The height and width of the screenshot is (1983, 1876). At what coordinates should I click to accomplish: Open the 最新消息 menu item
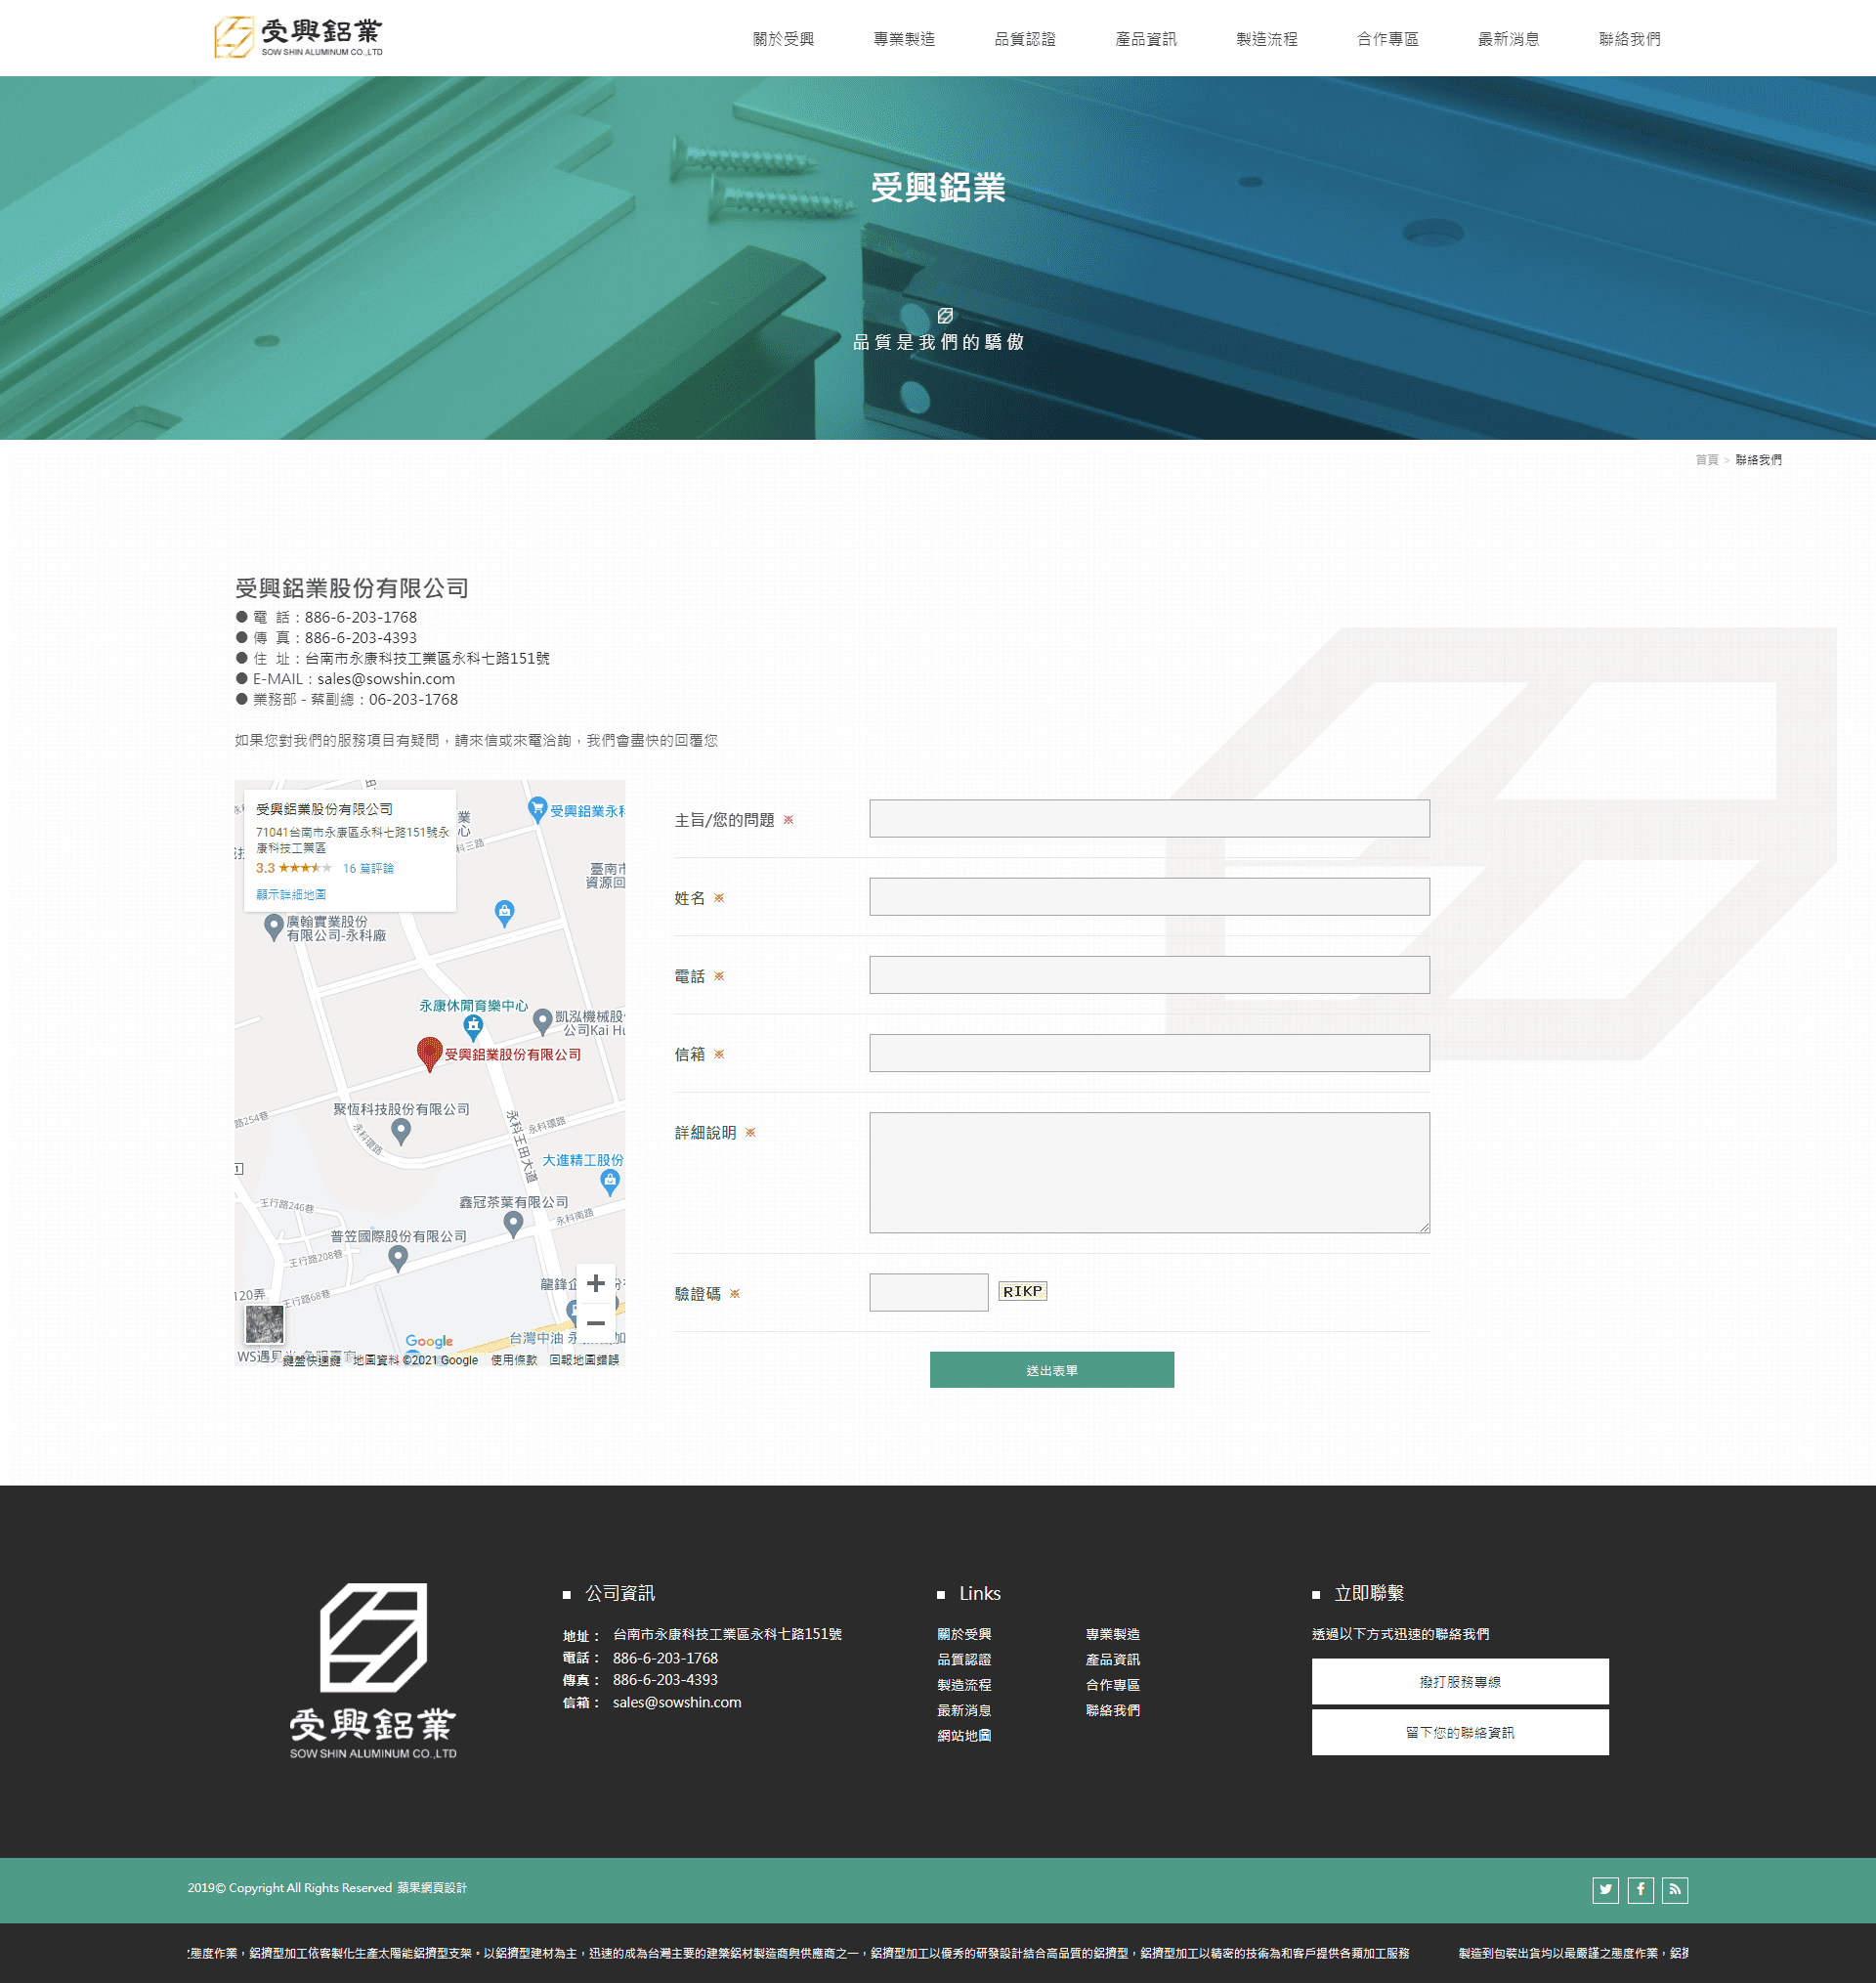tap(1509, 39)
